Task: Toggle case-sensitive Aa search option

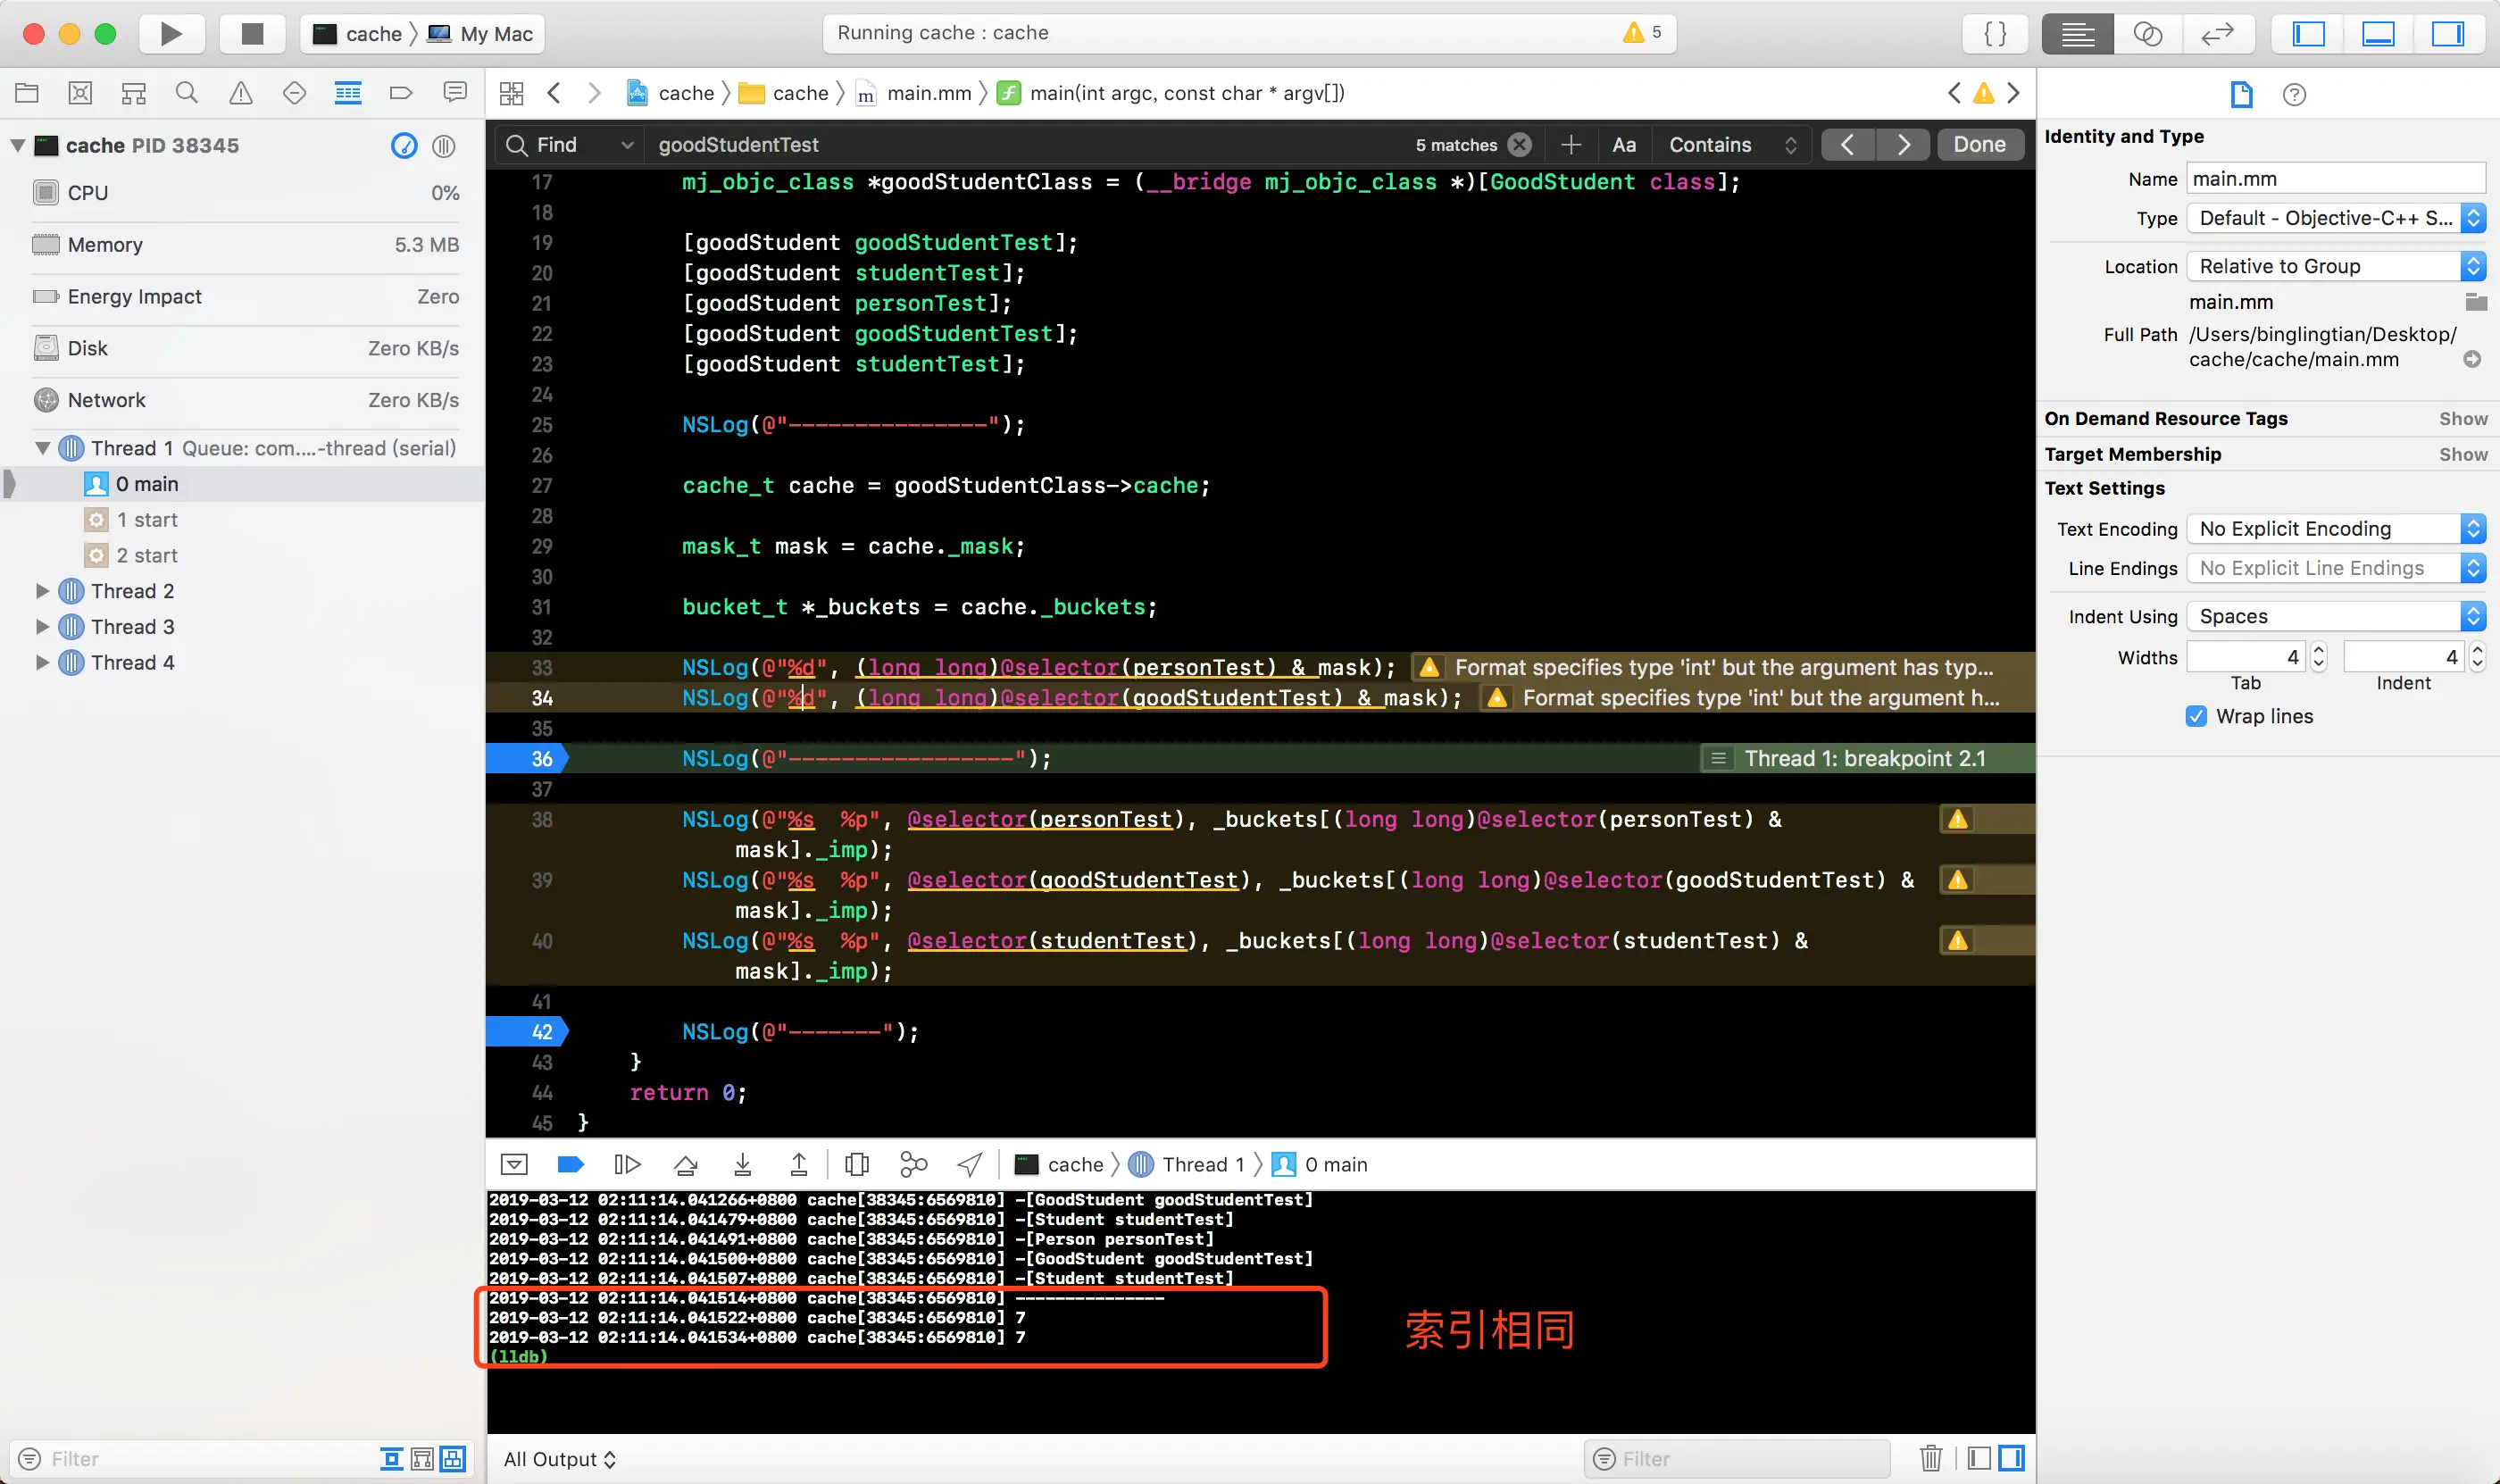Action: 1624,145
